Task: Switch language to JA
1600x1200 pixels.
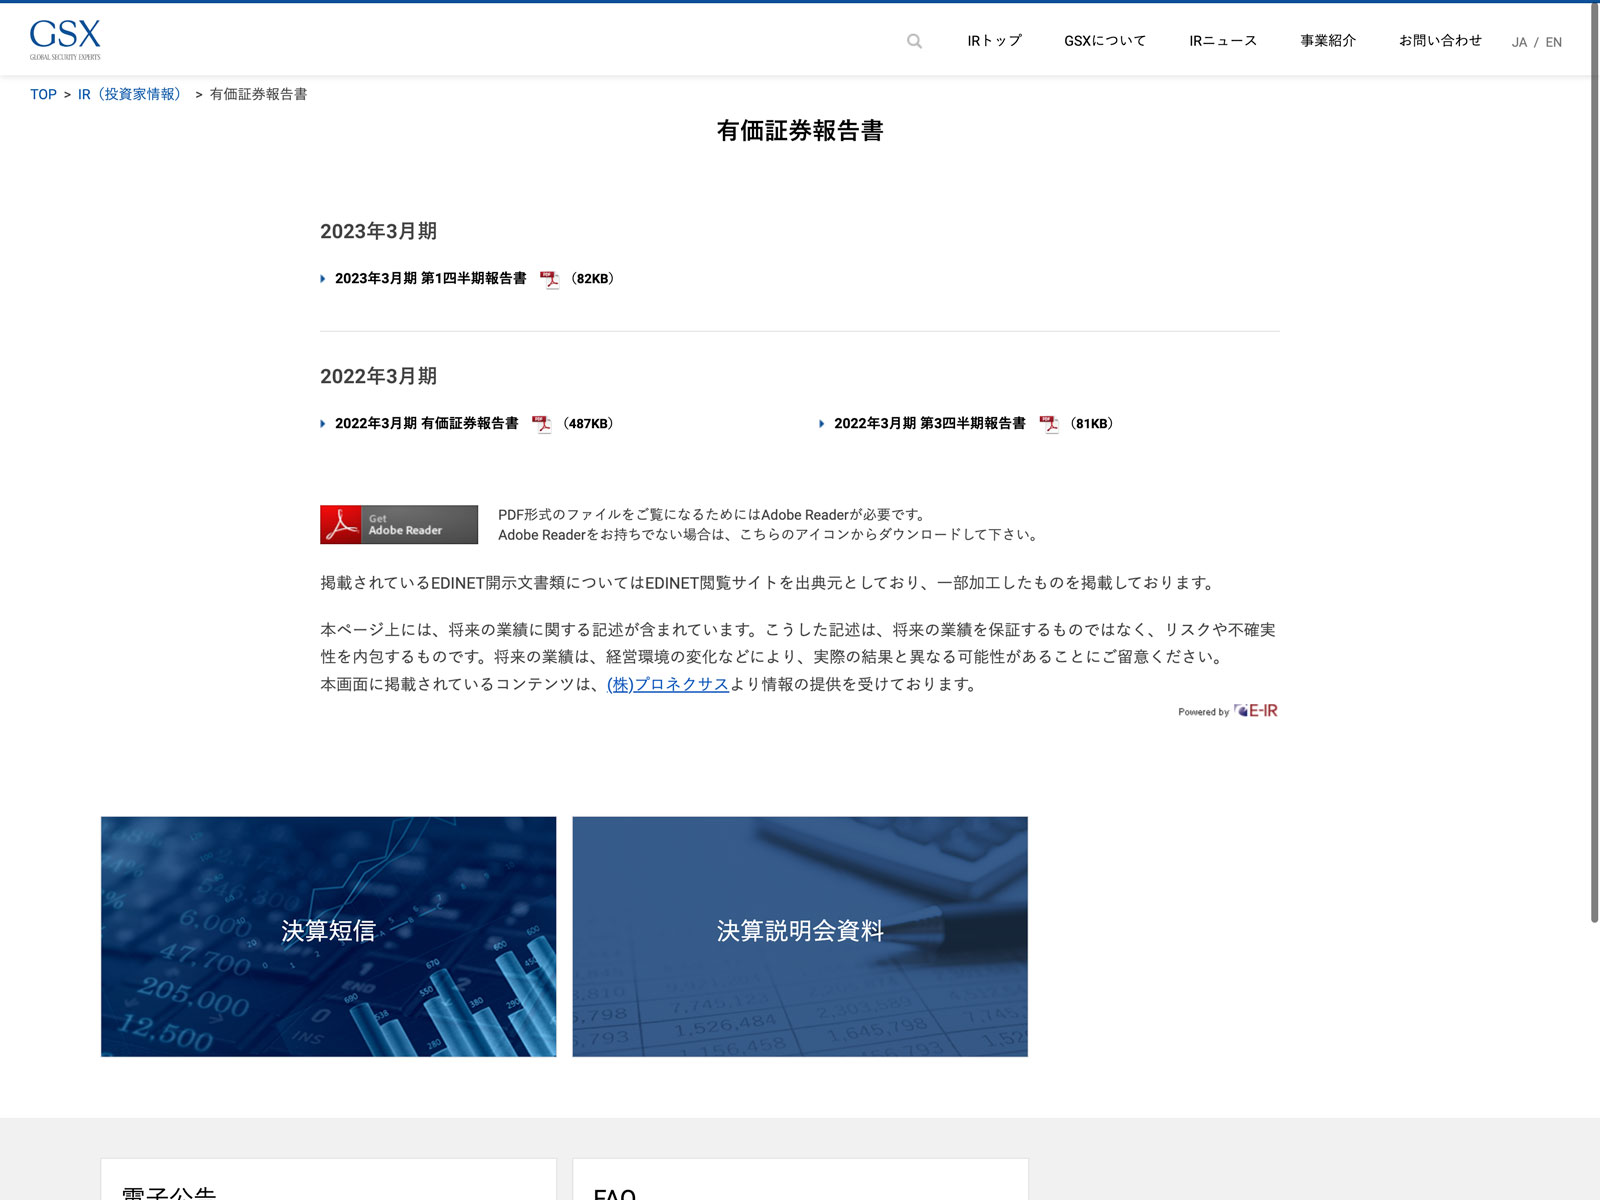Action: pos(1519,42)
